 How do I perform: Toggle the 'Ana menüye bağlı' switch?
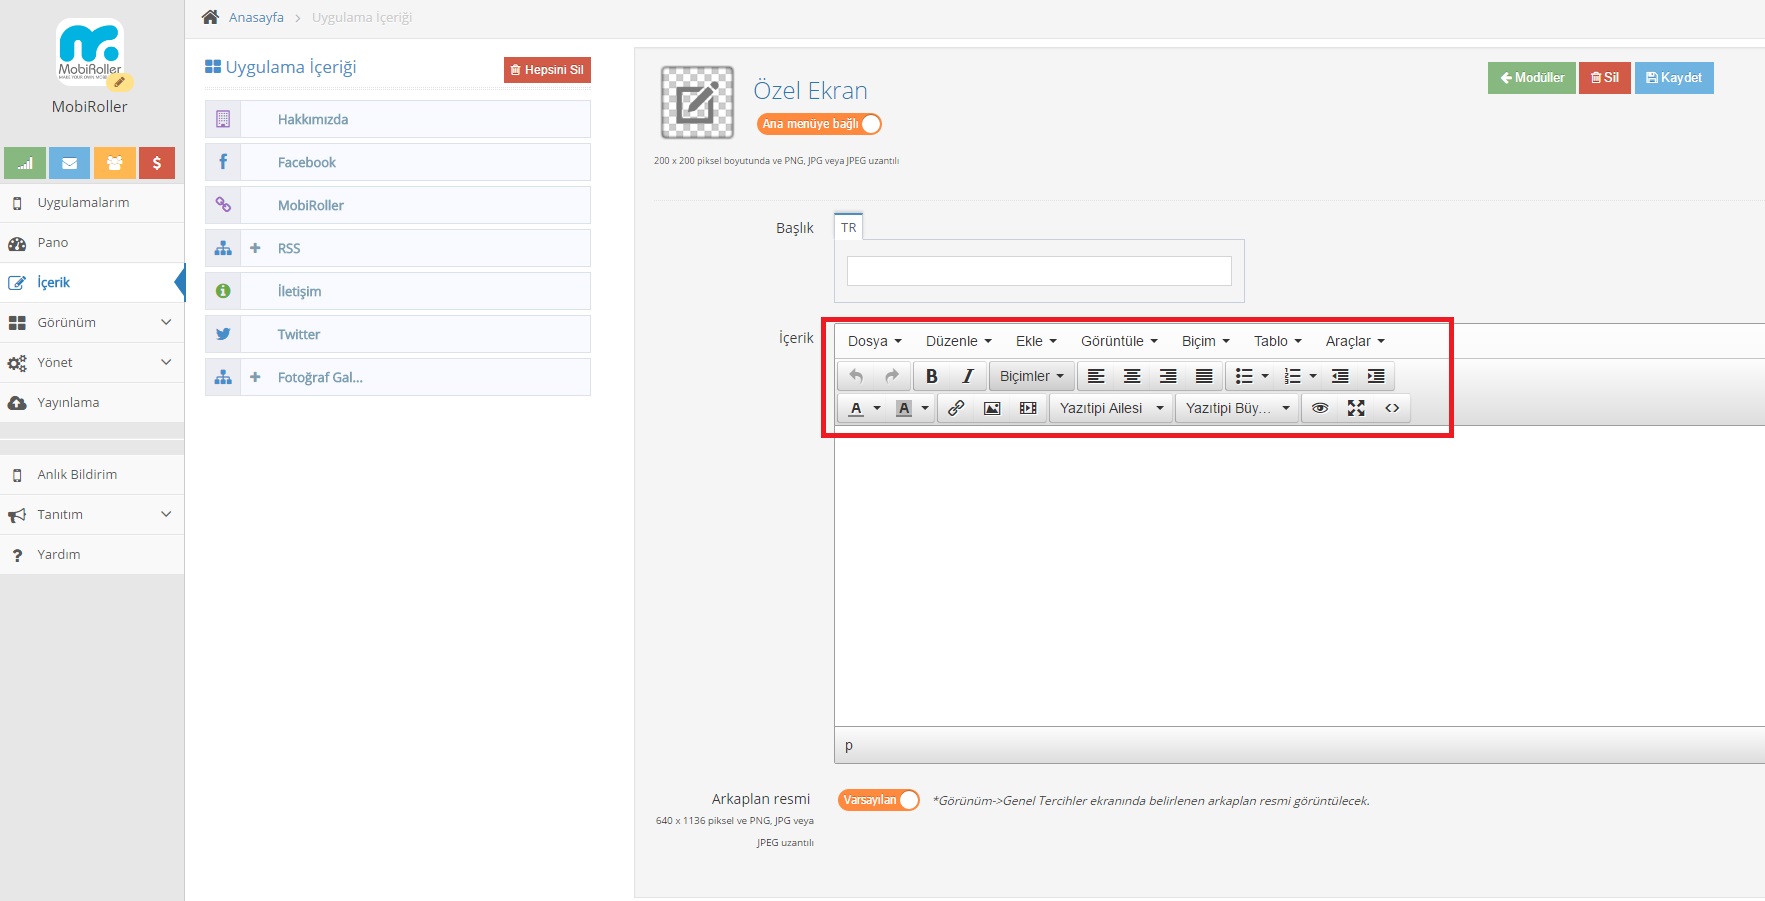[x=819, y=124]
